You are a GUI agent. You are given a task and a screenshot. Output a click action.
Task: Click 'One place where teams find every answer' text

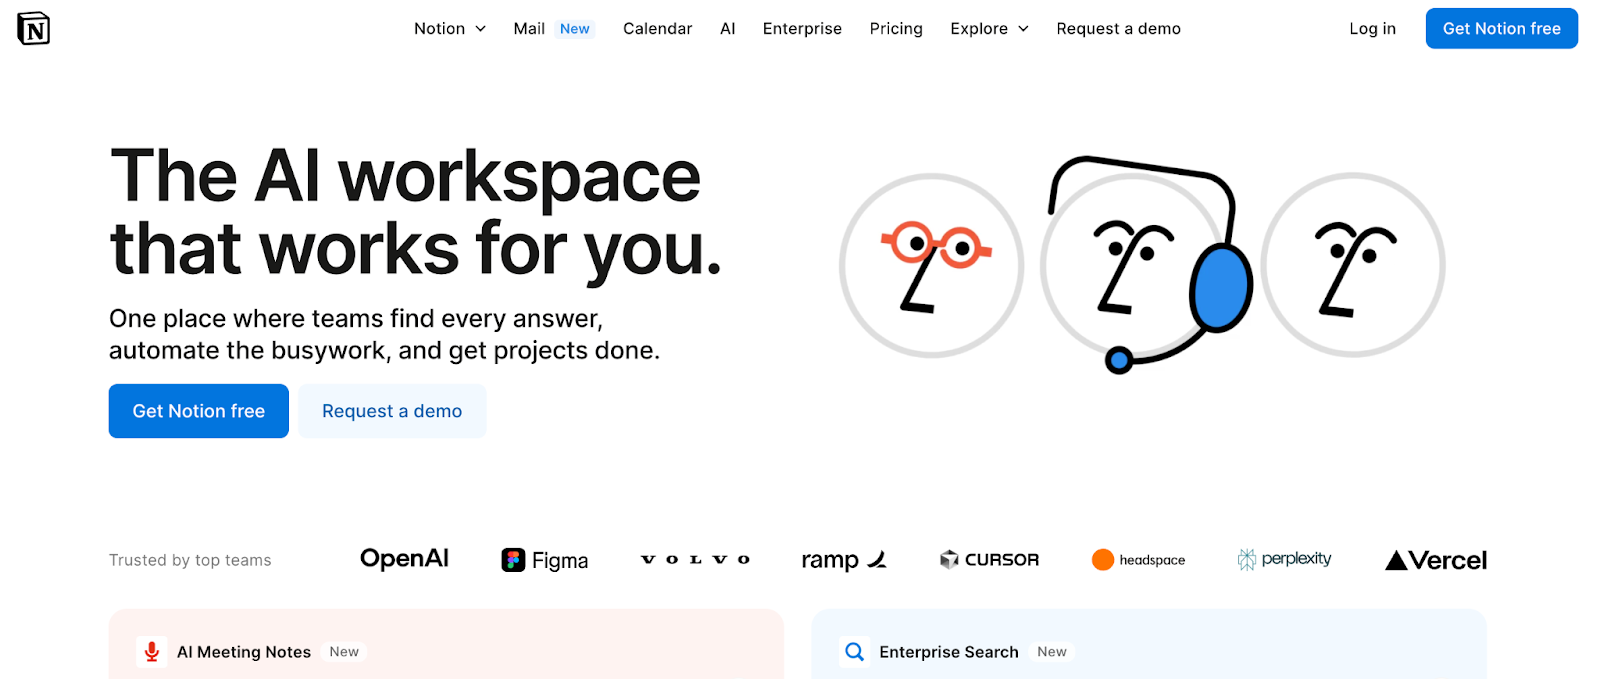coord(356,318)
